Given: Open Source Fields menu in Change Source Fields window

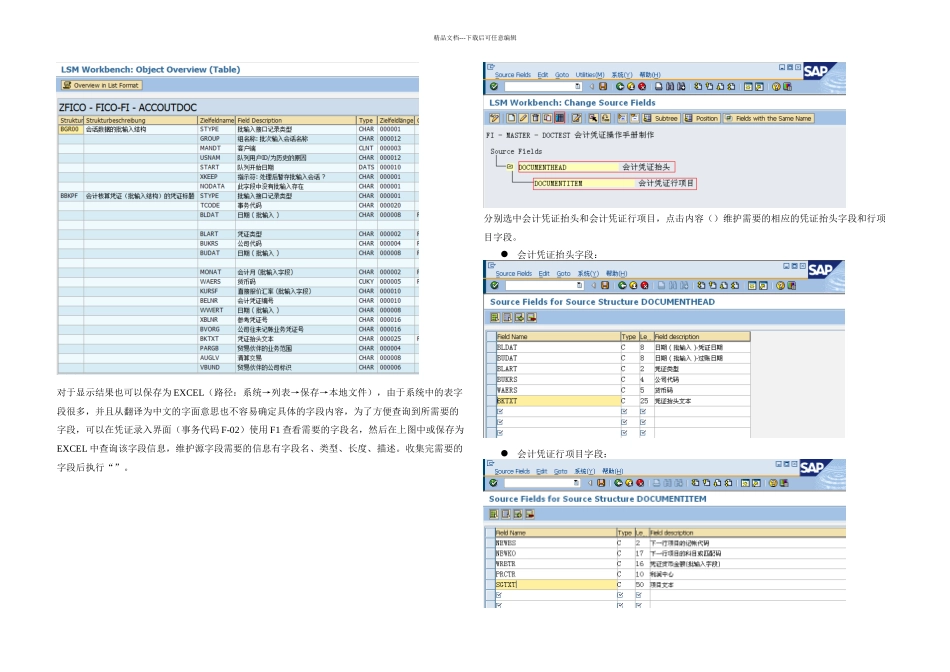Looking at the screenshot, I should [x=513, y=75].
